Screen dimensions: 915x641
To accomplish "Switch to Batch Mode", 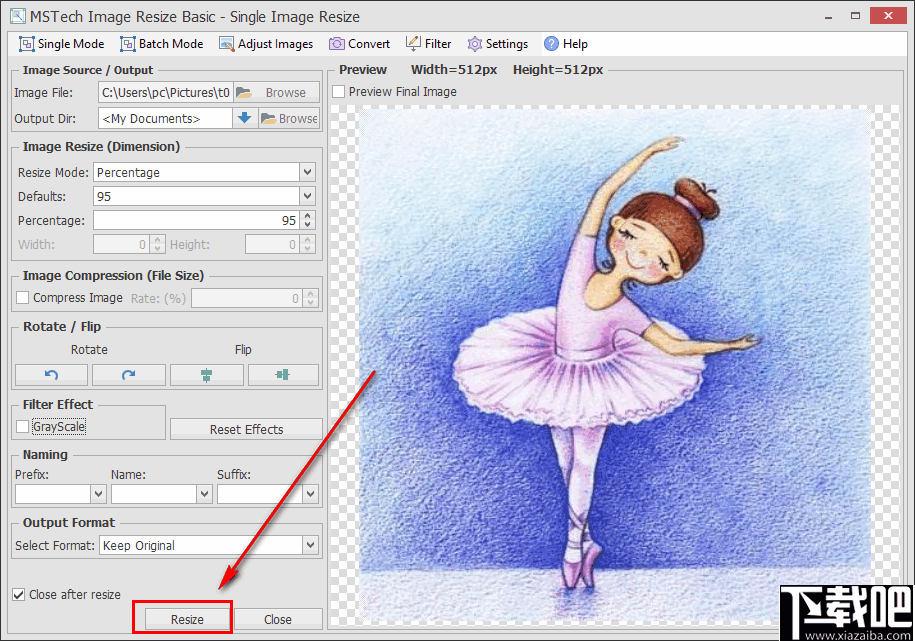I will (161, 44).
